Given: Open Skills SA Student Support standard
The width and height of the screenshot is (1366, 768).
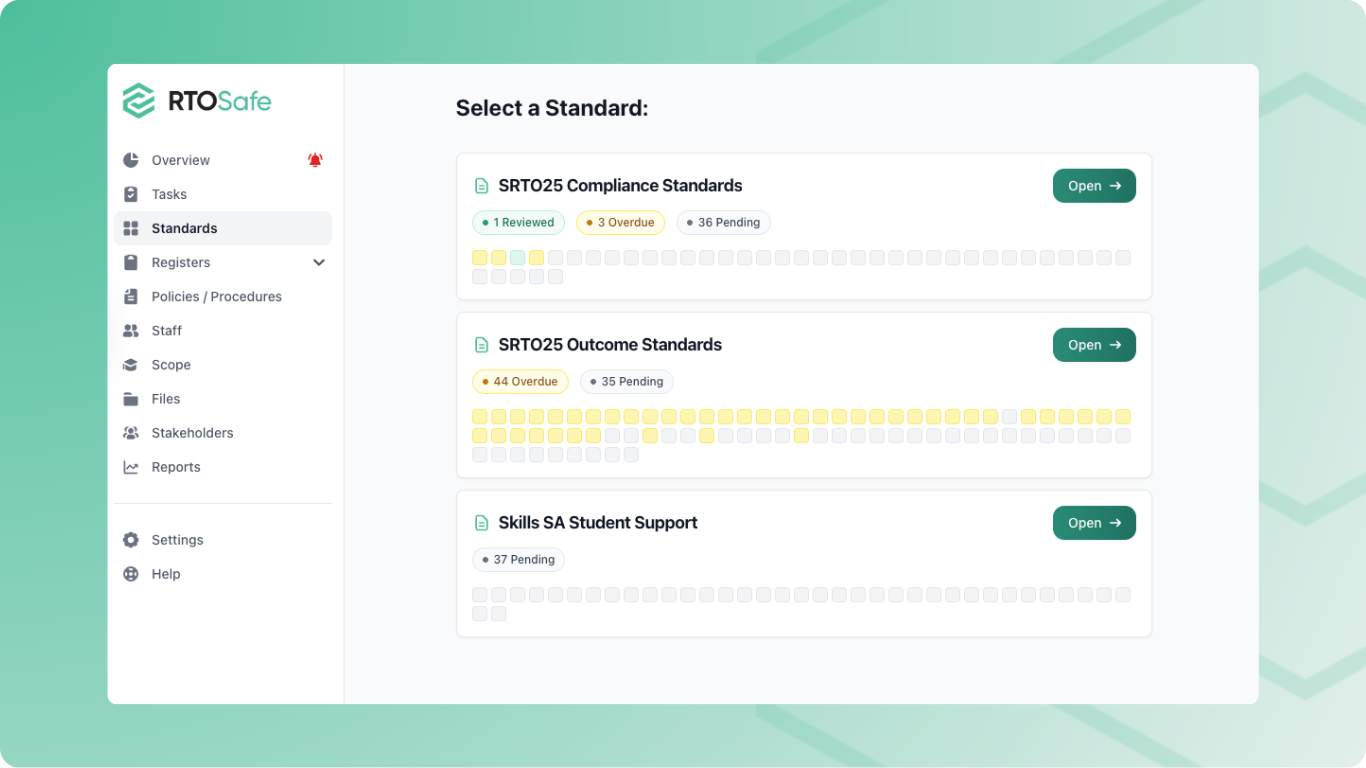Looking at the screenshot, I should point(1094,523).
